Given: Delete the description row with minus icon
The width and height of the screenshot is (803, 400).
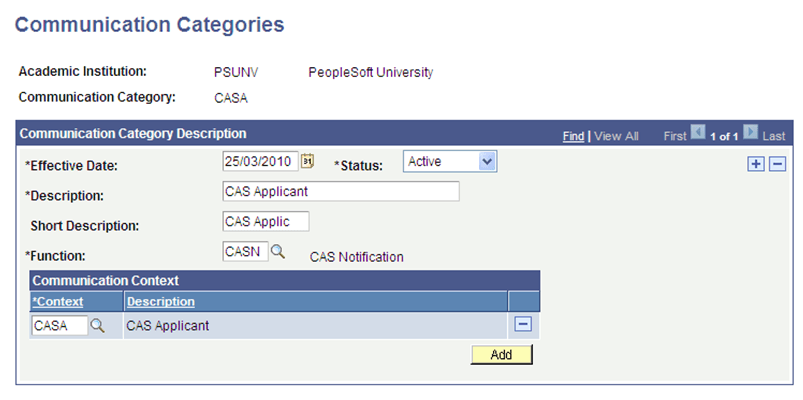Looking at the screenshot, I should (x=776, y=164).
